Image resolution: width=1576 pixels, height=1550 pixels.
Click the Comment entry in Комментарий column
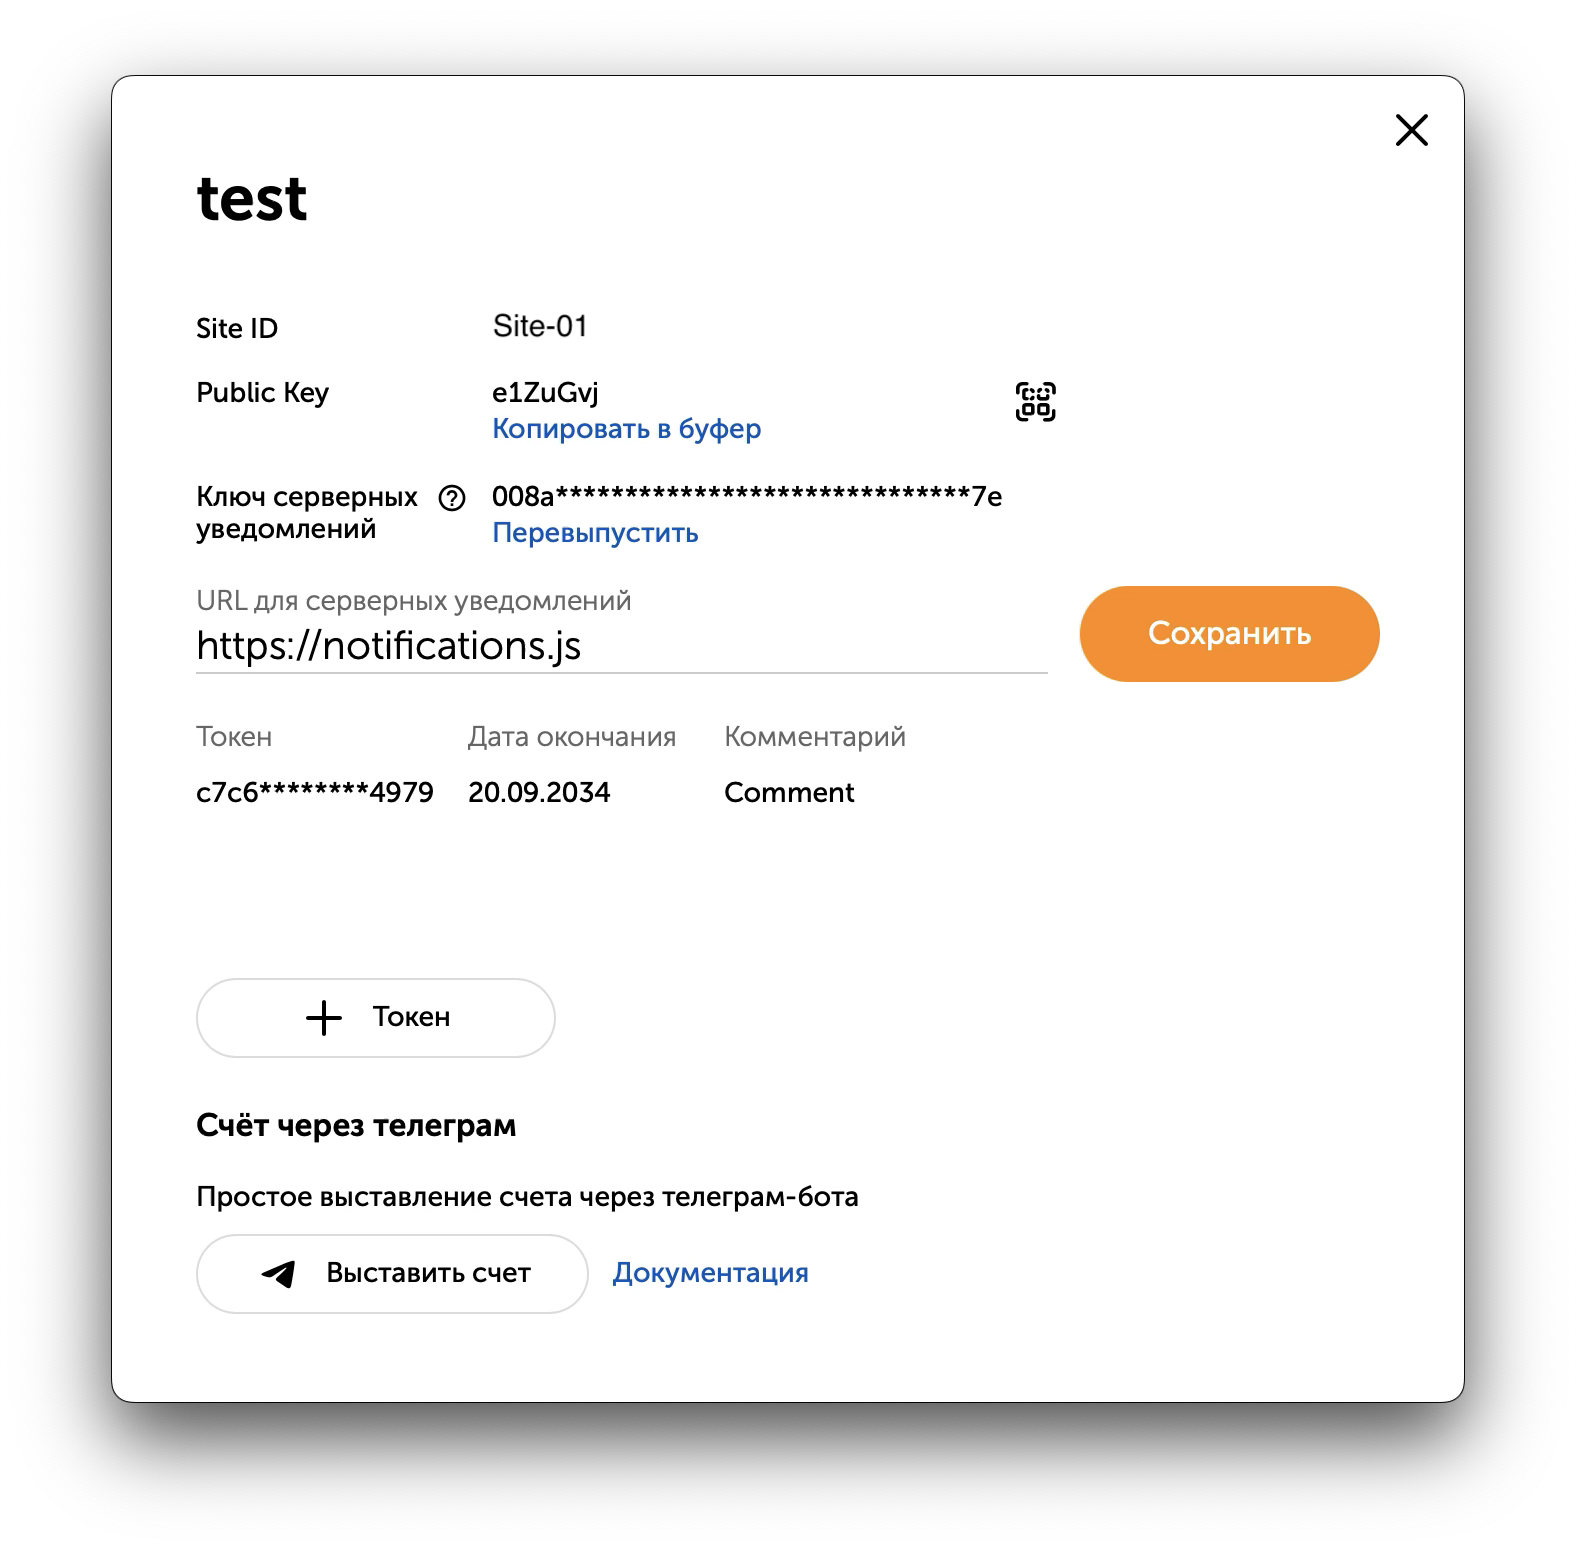(x=790, y=792)
